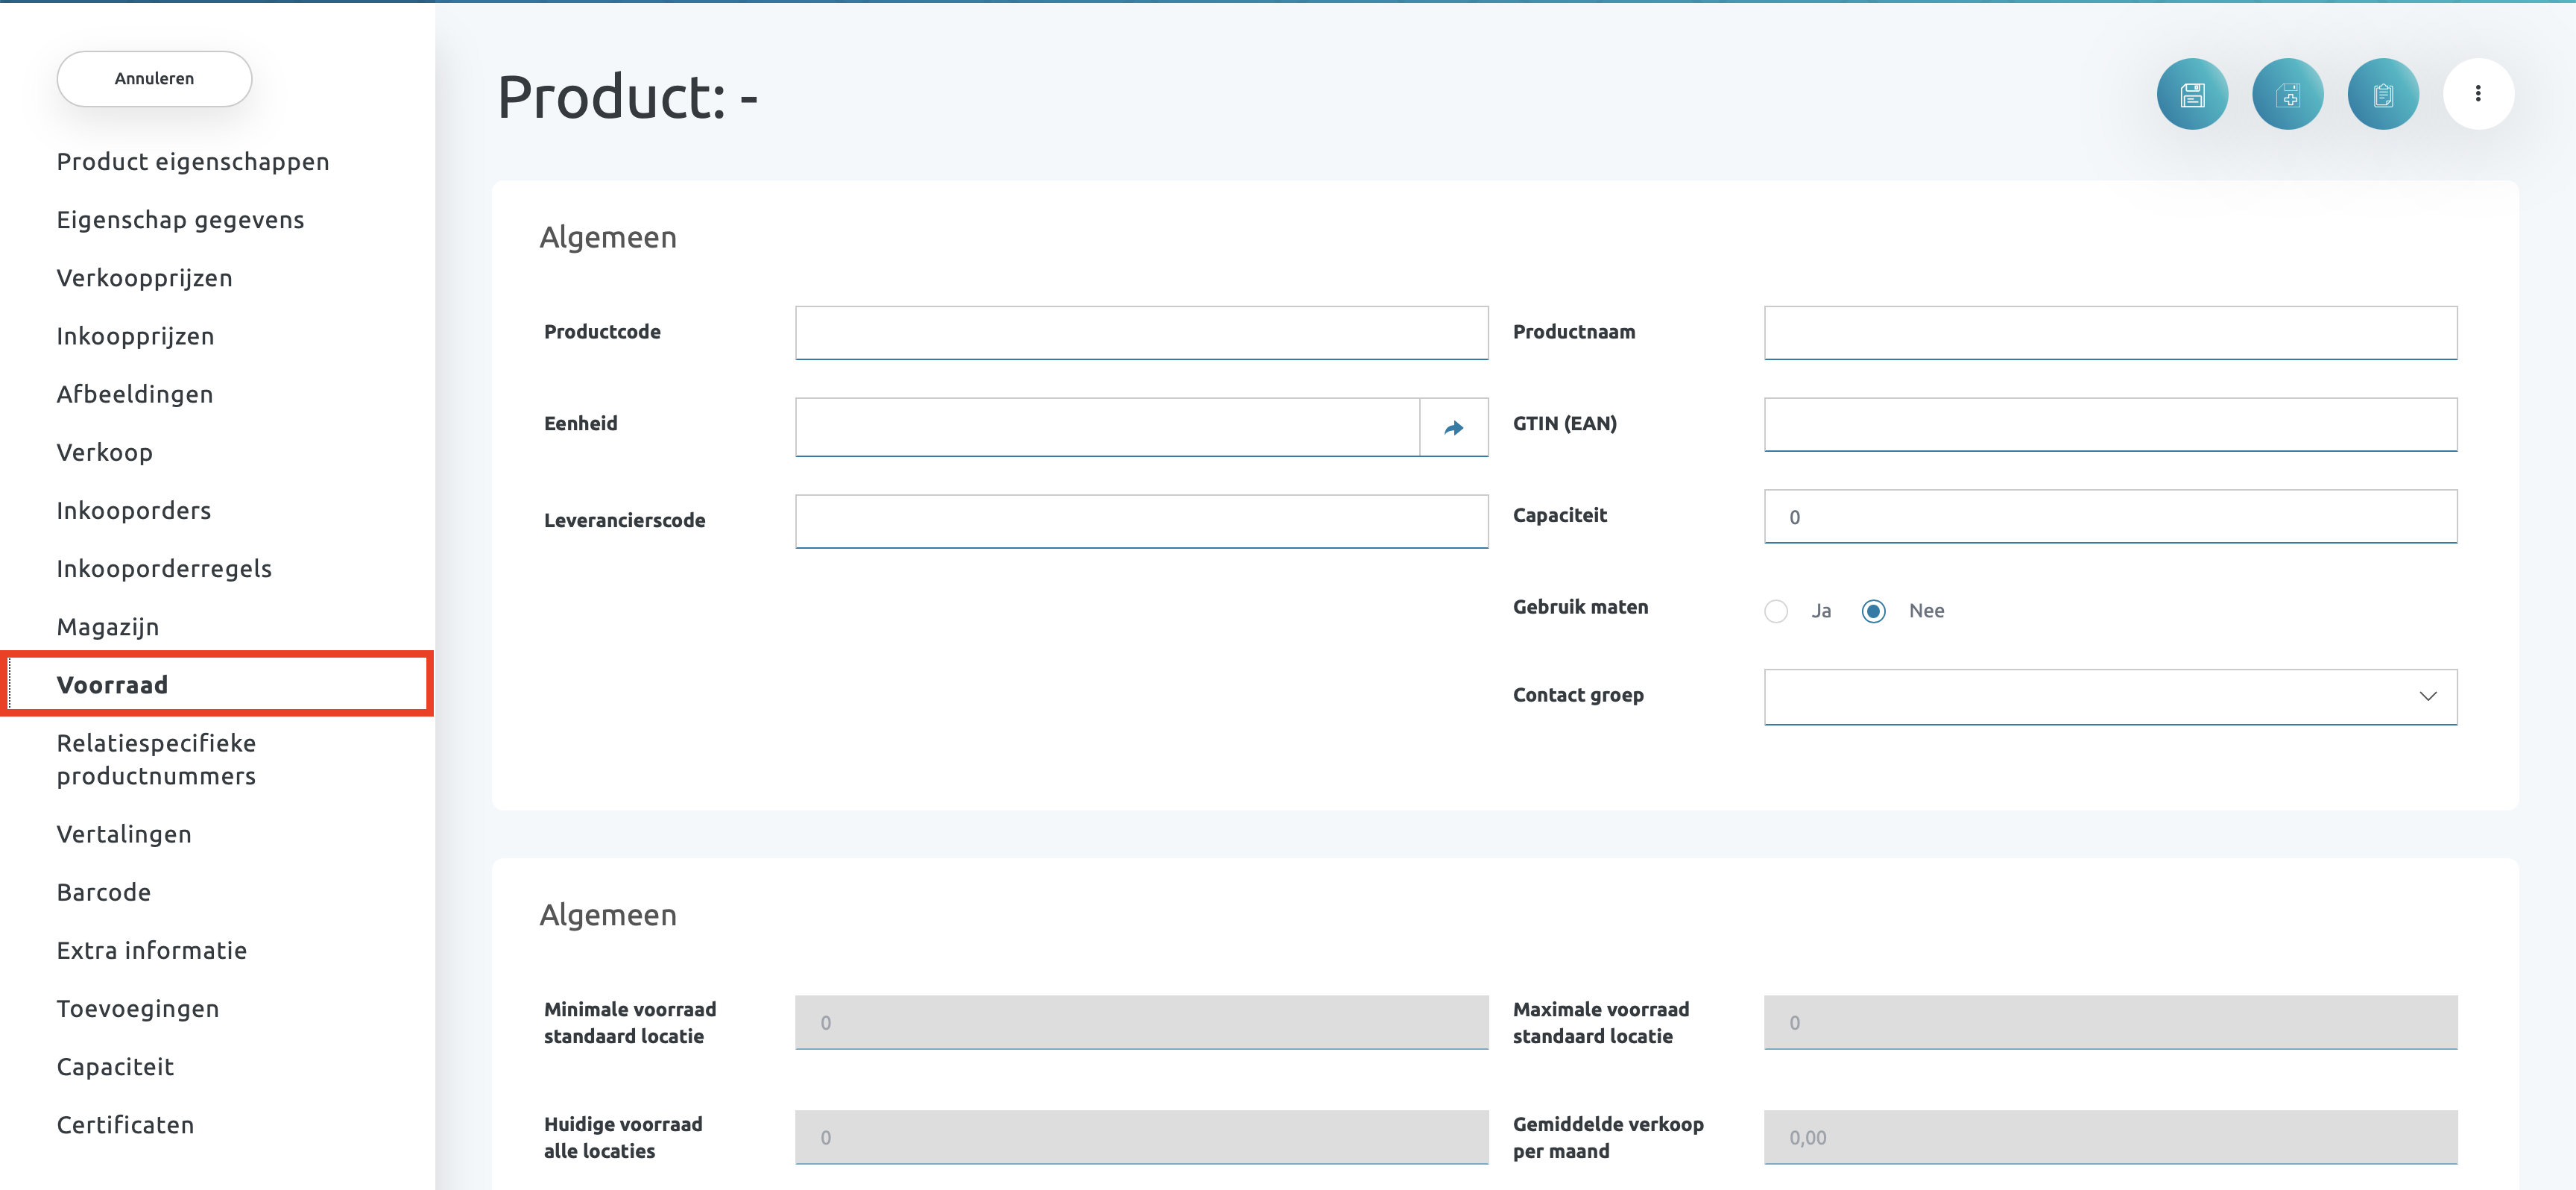Open the Verkoopprijzen section
This screenshot has height=1190, width=2576.
[145, 278]
